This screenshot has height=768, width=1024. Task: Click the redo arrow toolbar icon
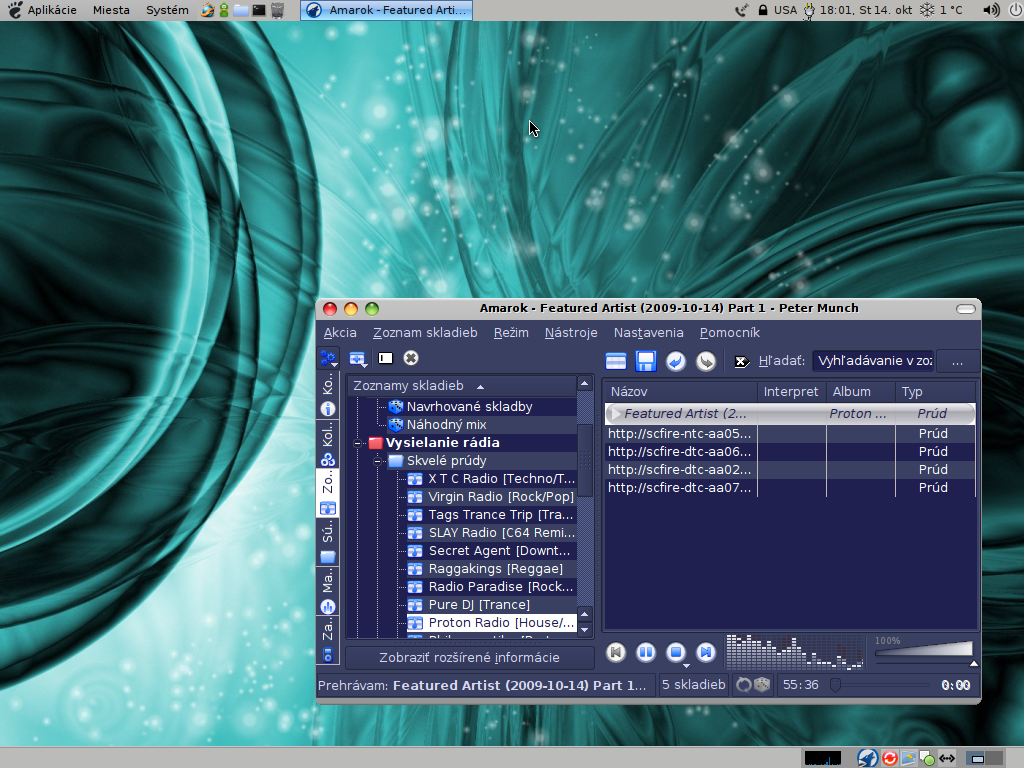(706, 361)
